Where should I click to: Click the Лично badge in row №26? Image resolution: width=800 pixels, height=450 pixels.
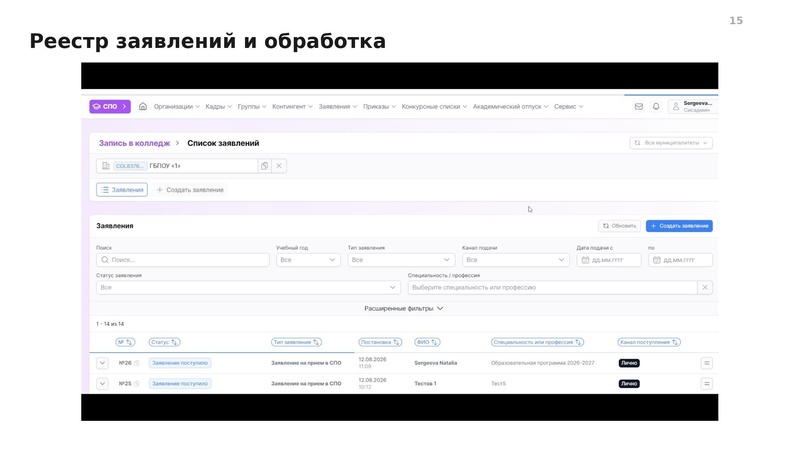click(x=629, y=363)
